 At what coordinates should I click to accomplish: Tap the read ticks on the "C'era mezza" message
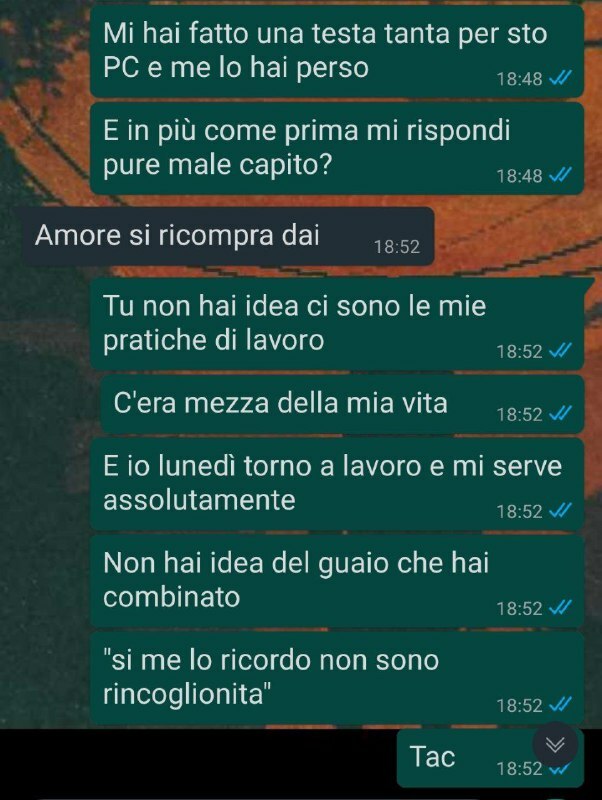[x=560, y=413]
